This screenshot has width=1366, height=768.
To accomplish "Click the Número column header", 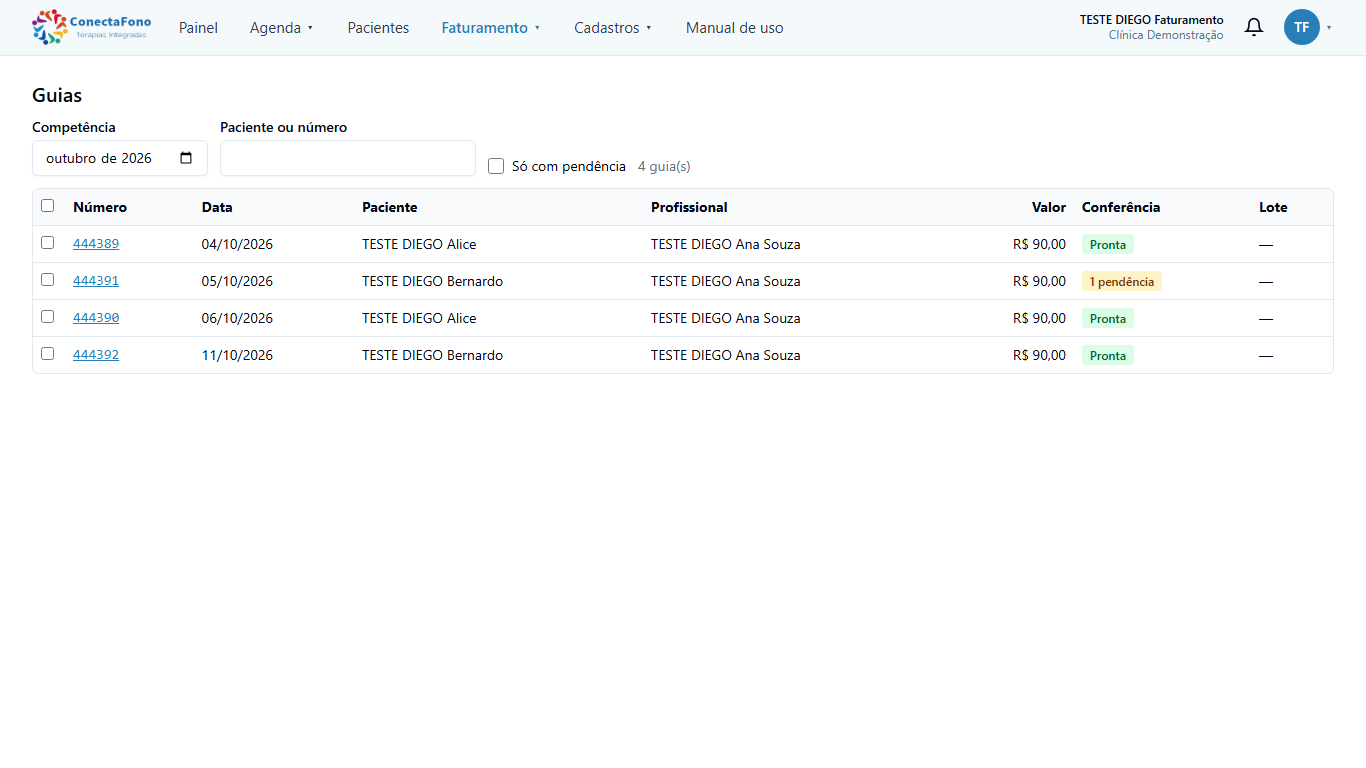I will pyautogui.click(x=100, y=207).
